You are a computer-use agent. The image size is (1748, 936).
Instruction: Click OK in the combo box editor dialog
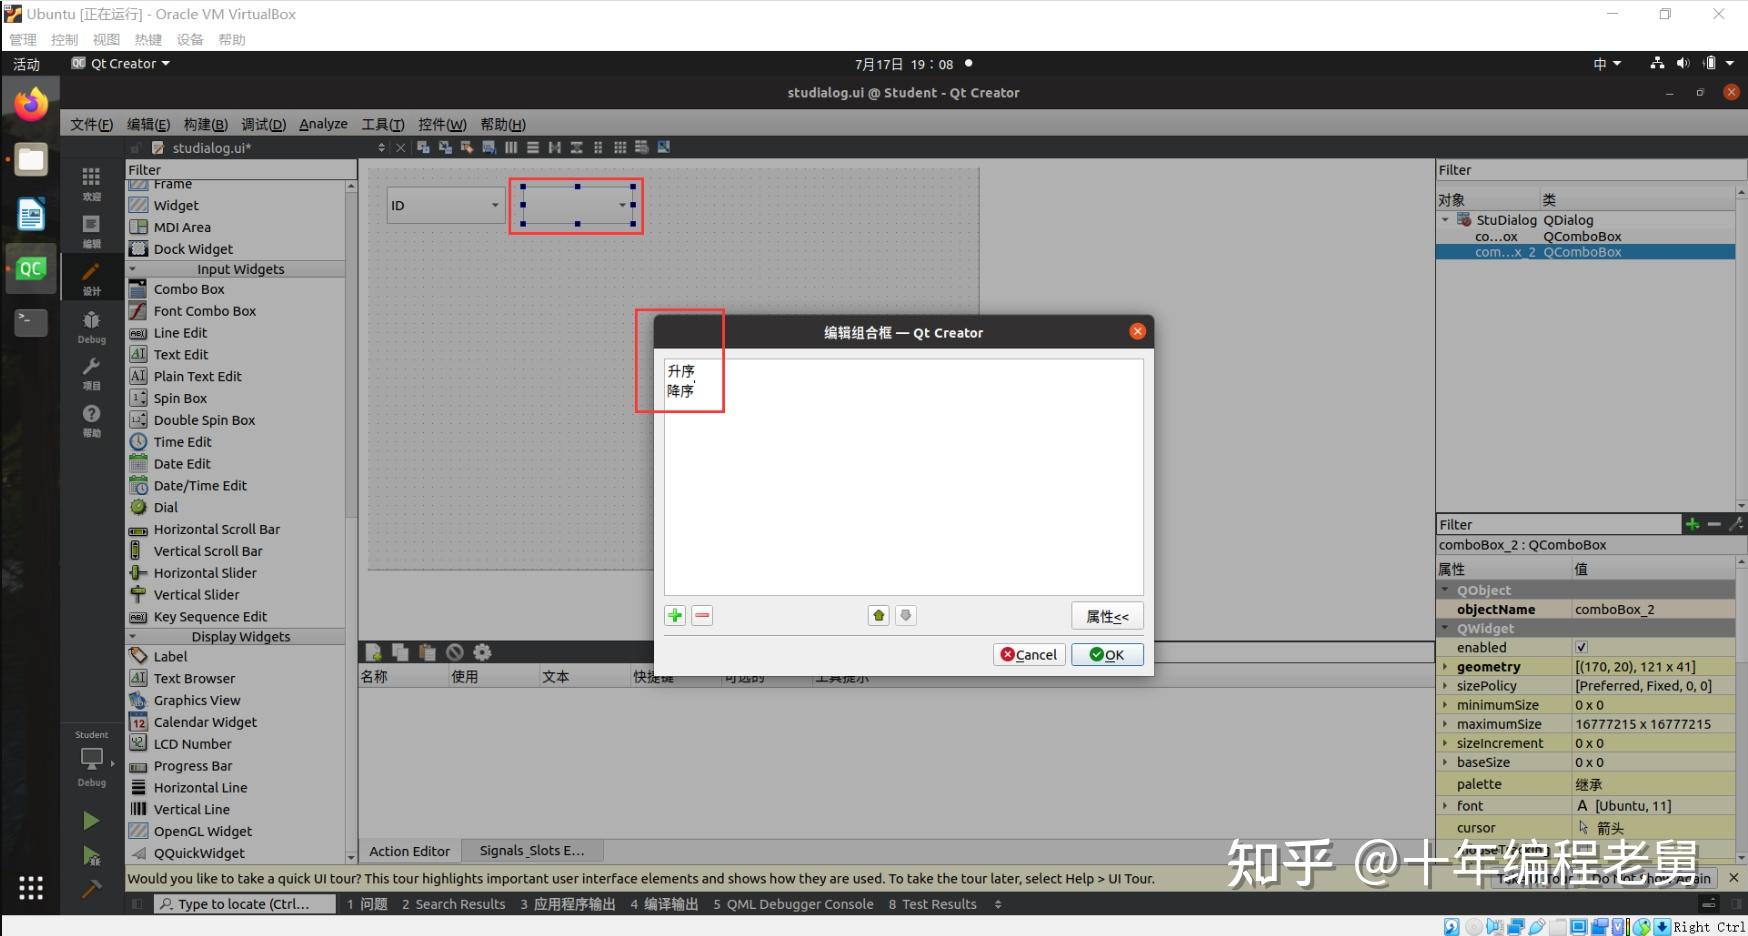coord(1106,654)
